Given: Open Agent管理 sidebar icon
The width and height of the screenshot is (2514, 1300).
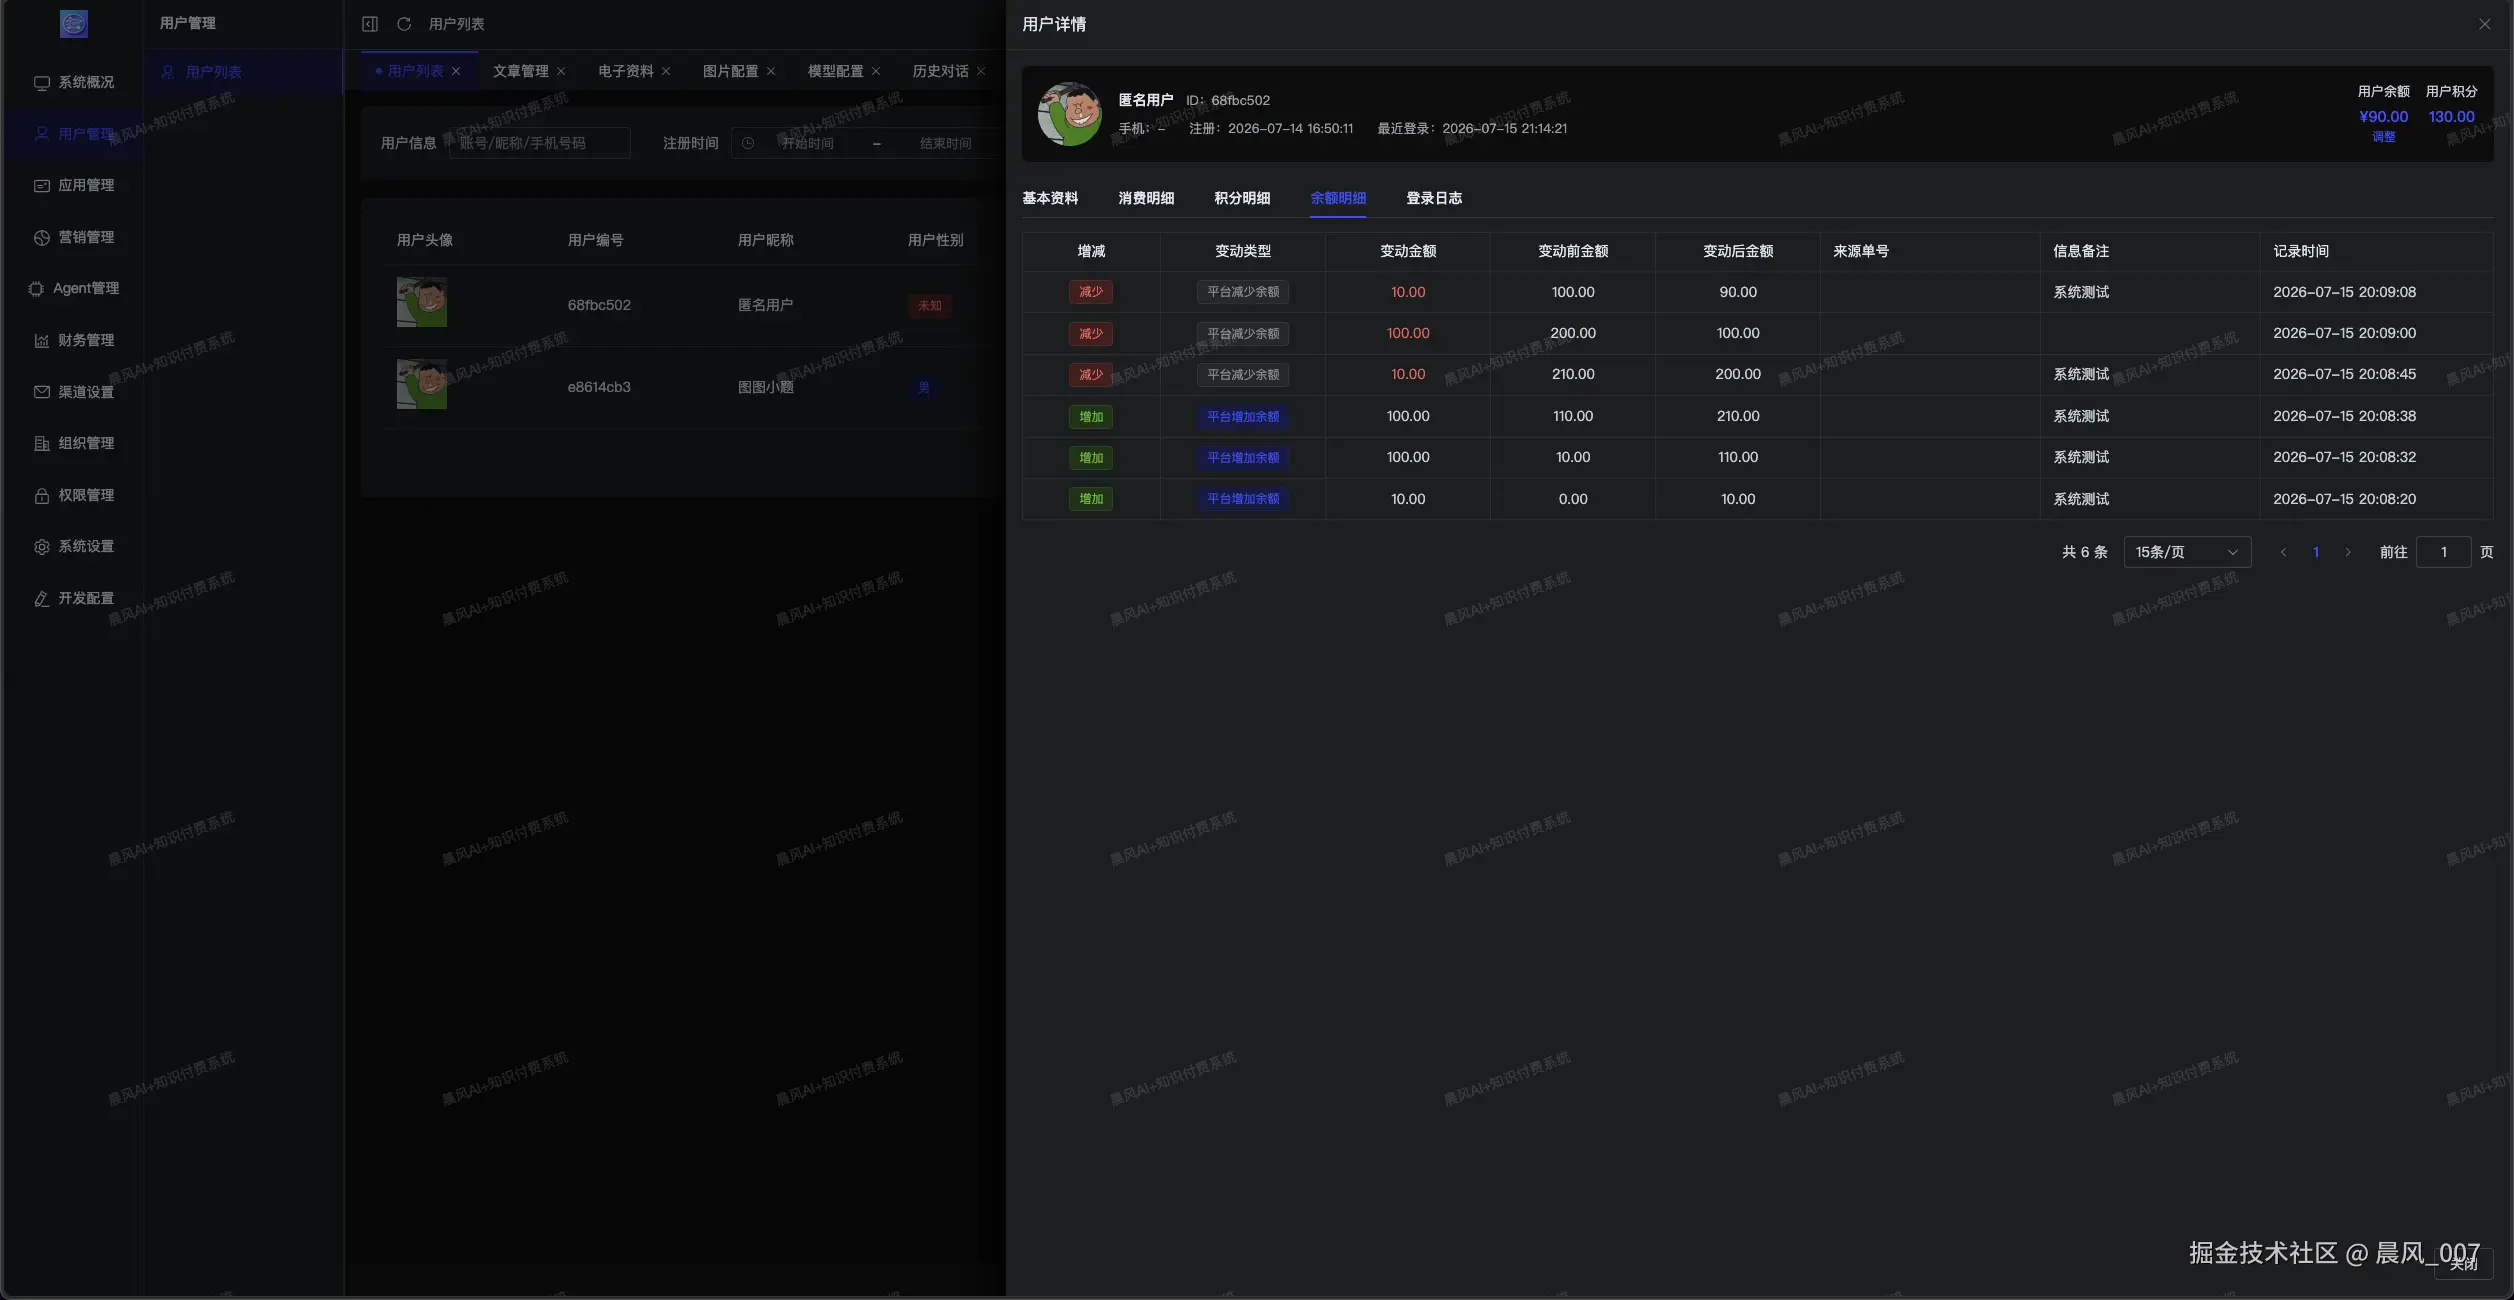Looking at the screenshot, I should click(36, 289).
